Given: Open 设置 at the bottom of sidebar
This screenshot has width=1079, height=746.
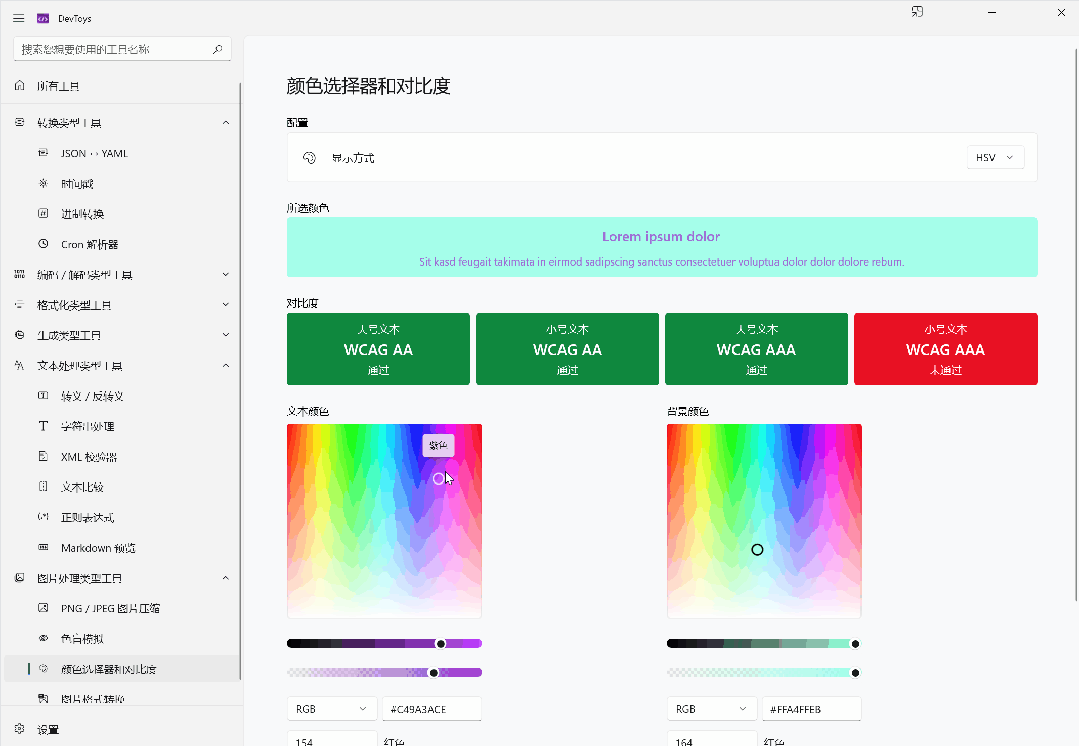Looking at the screenshot, I should (x=47, y=729).
